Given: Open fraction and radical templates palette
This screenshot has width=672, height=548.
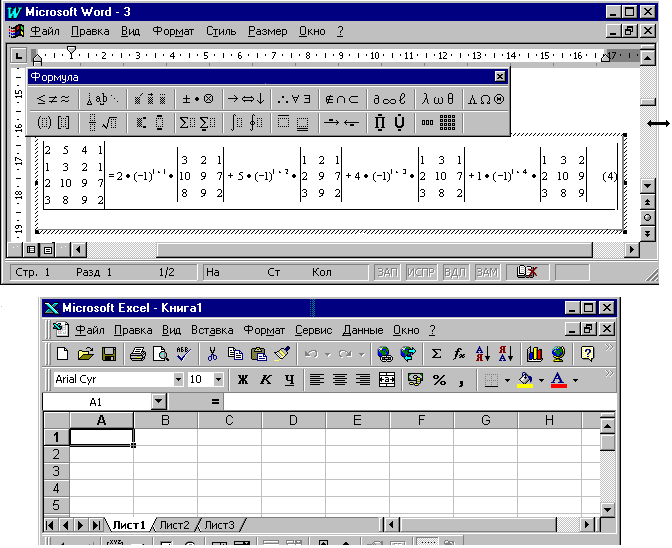Looking at the screenshot, I should 102,123.
